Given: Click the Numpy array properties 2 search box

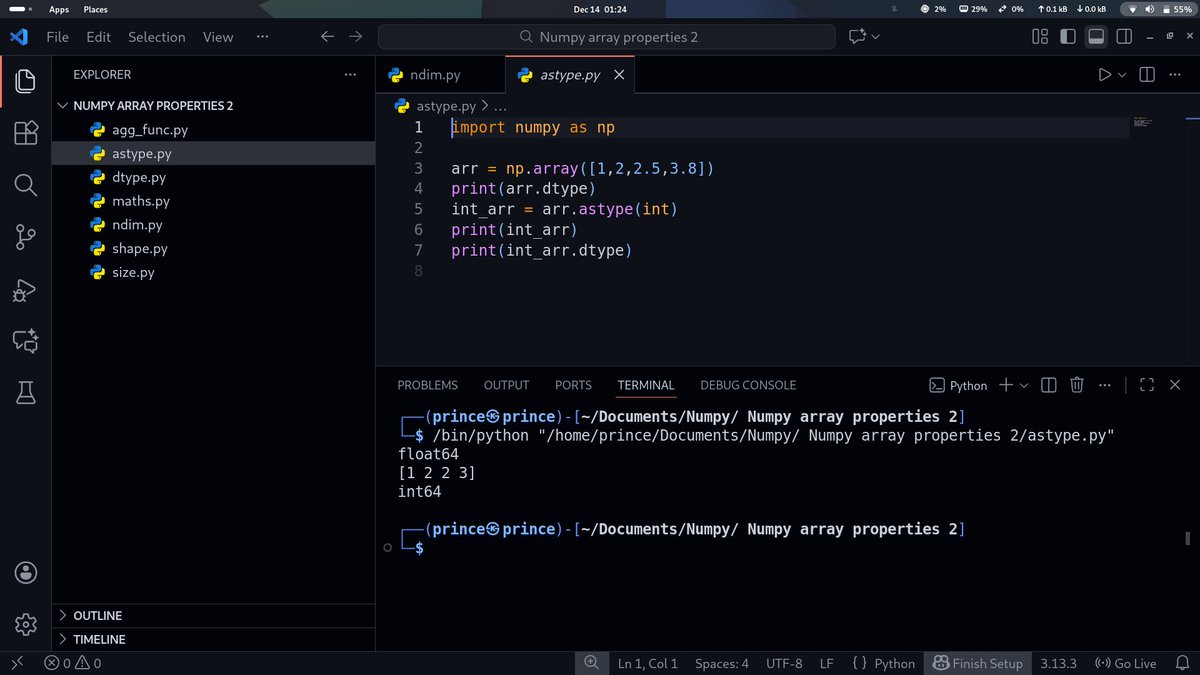Looking at the screenshot, I should [x=606, y=37].
